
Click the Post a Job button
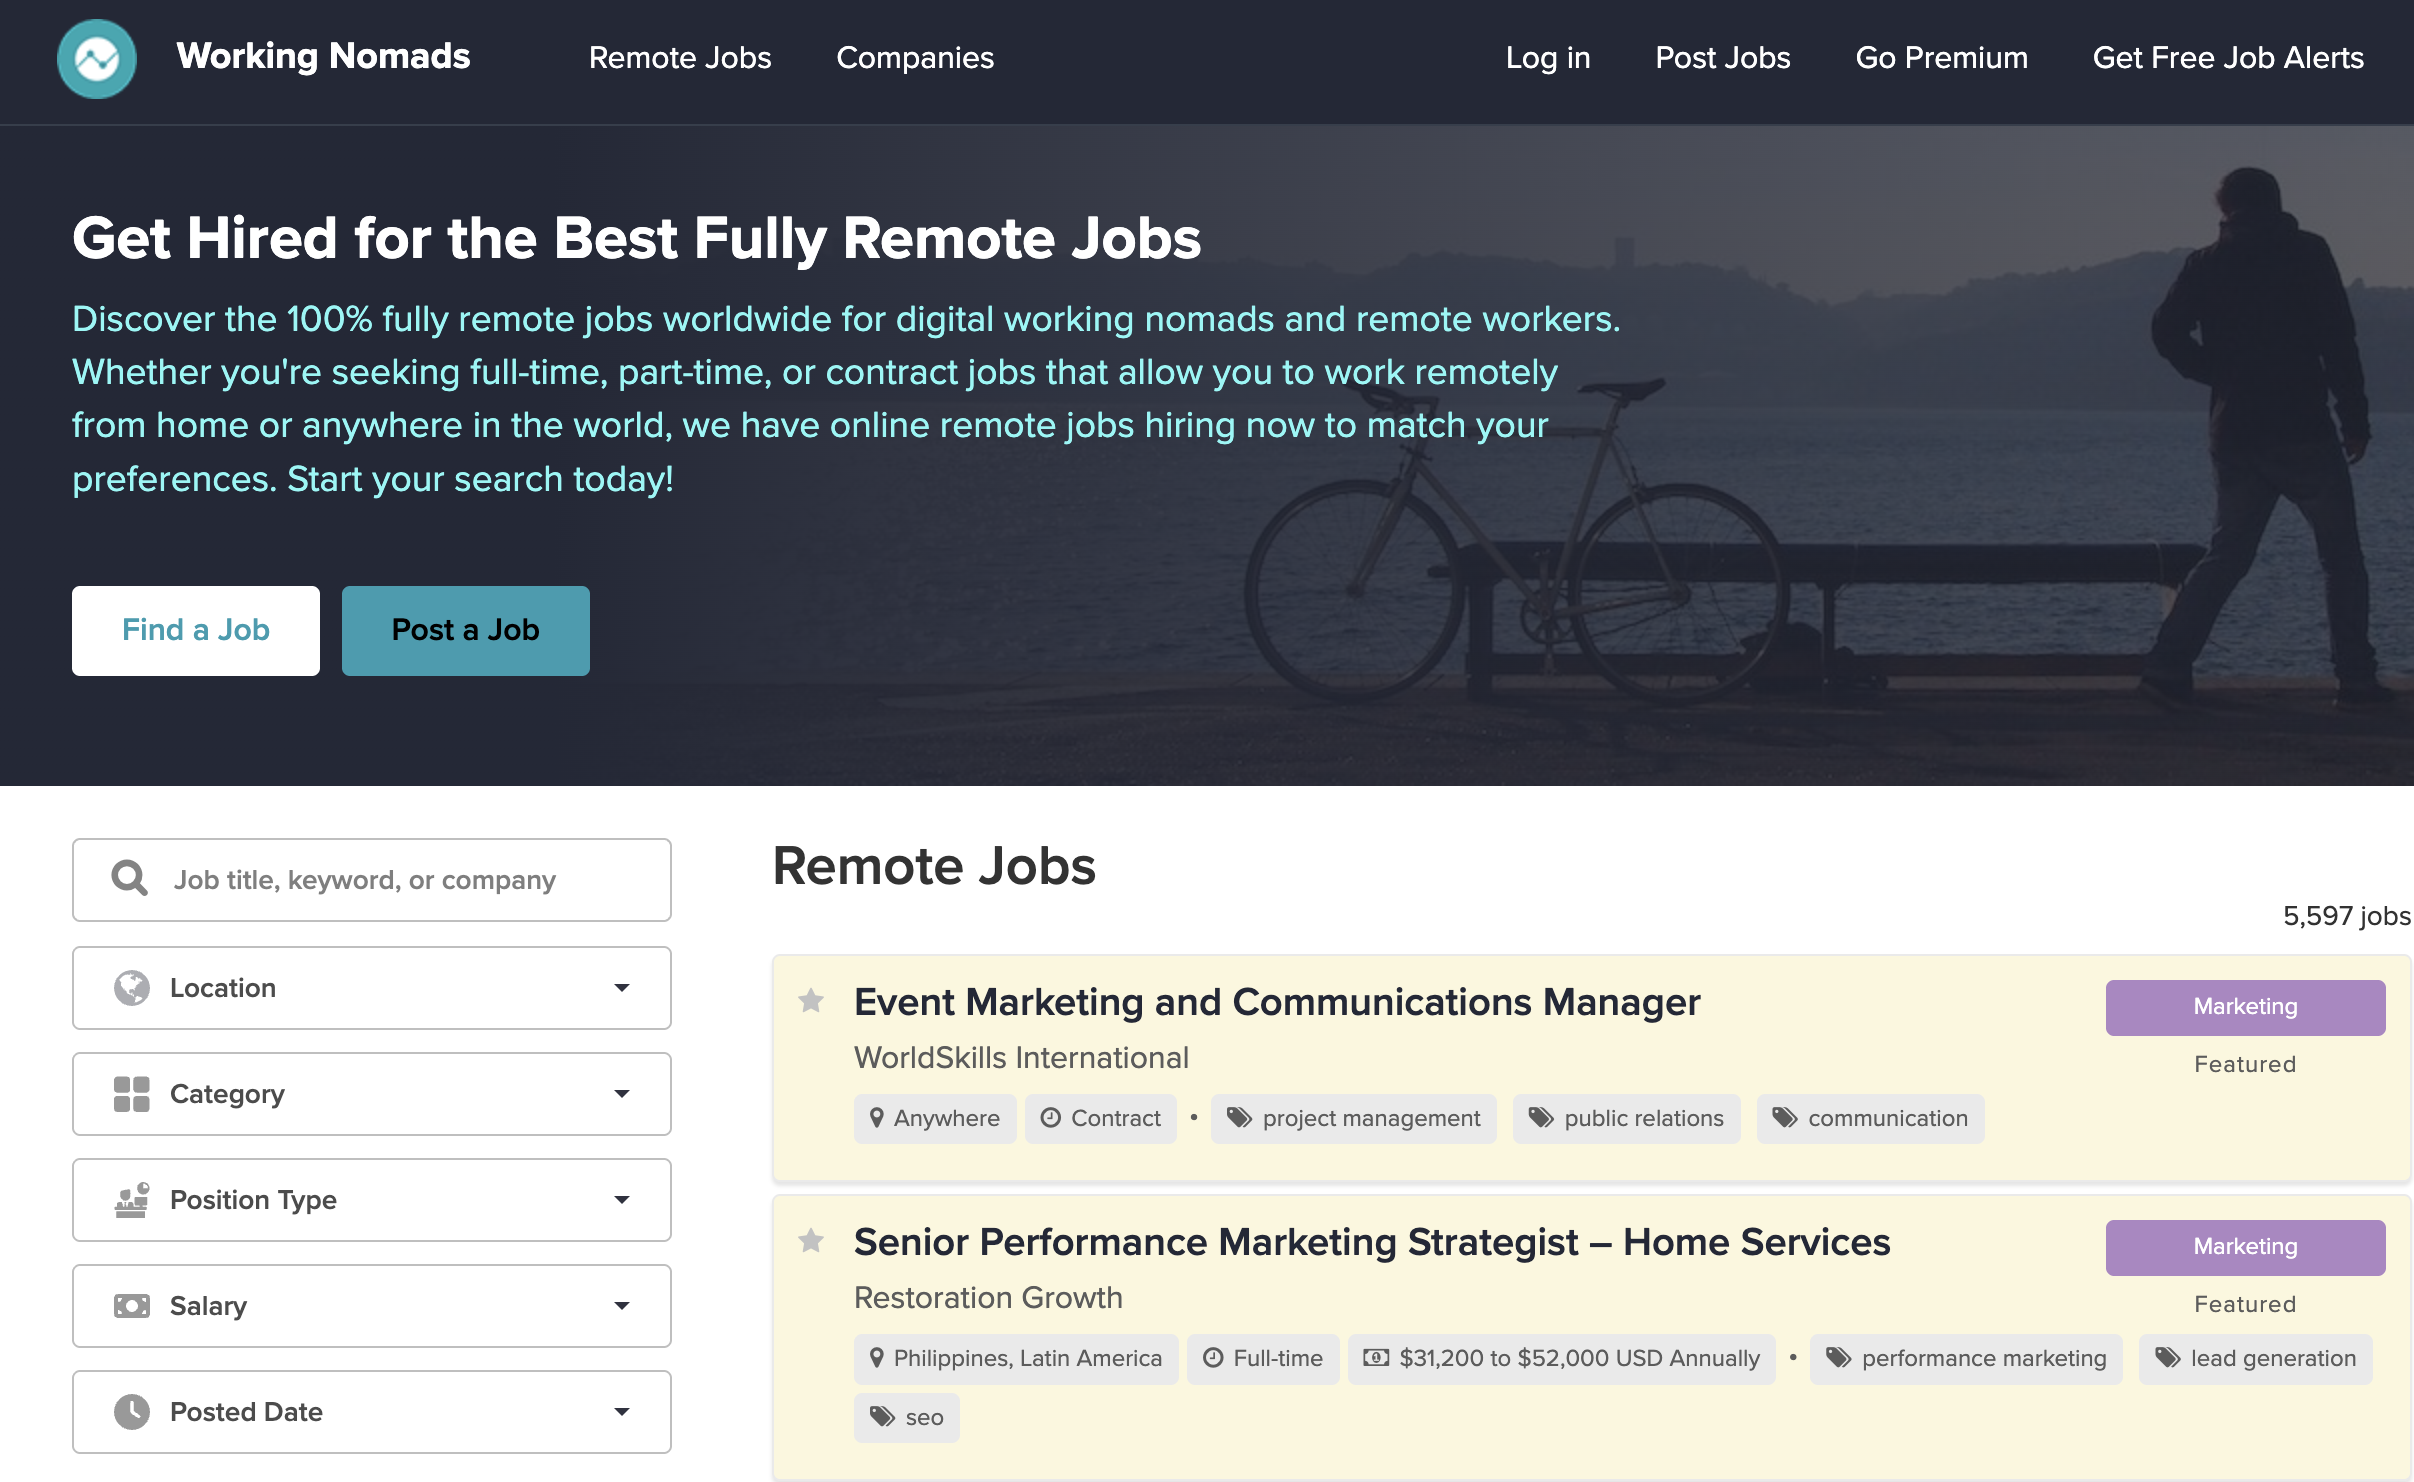[465, 630]
